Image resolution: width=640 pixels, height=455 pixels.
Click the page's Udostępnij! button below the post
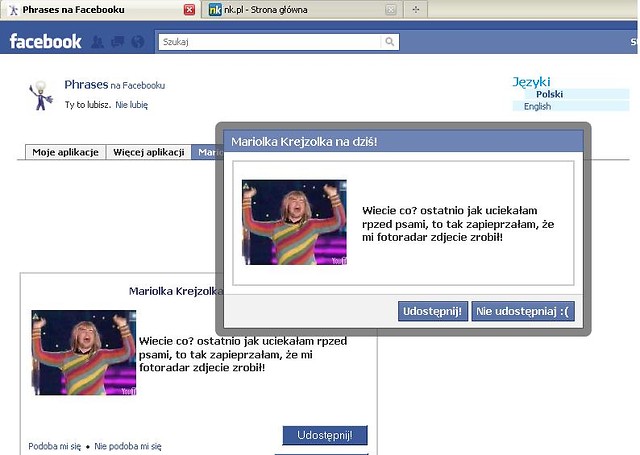pos(325,435)
